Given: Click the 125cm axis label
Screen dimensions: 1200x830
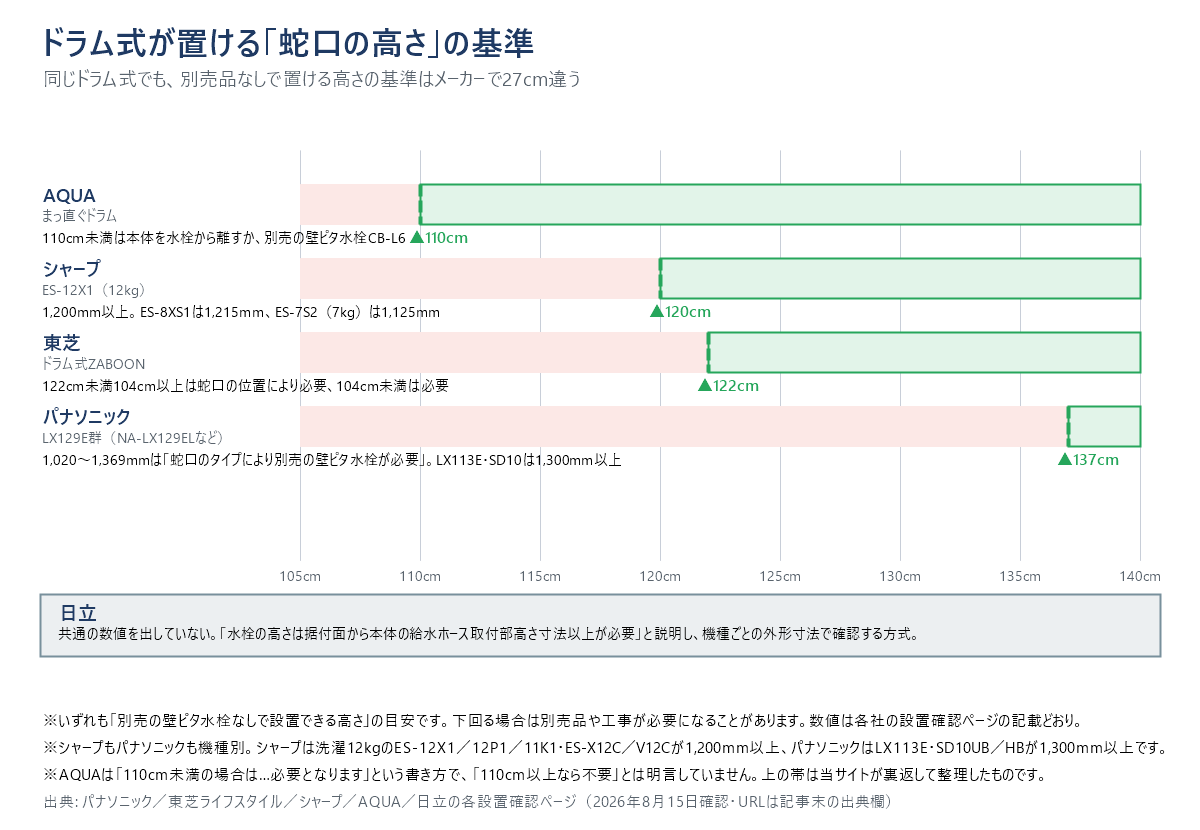Looking at the screenshot, I should (x=780, y=577).
